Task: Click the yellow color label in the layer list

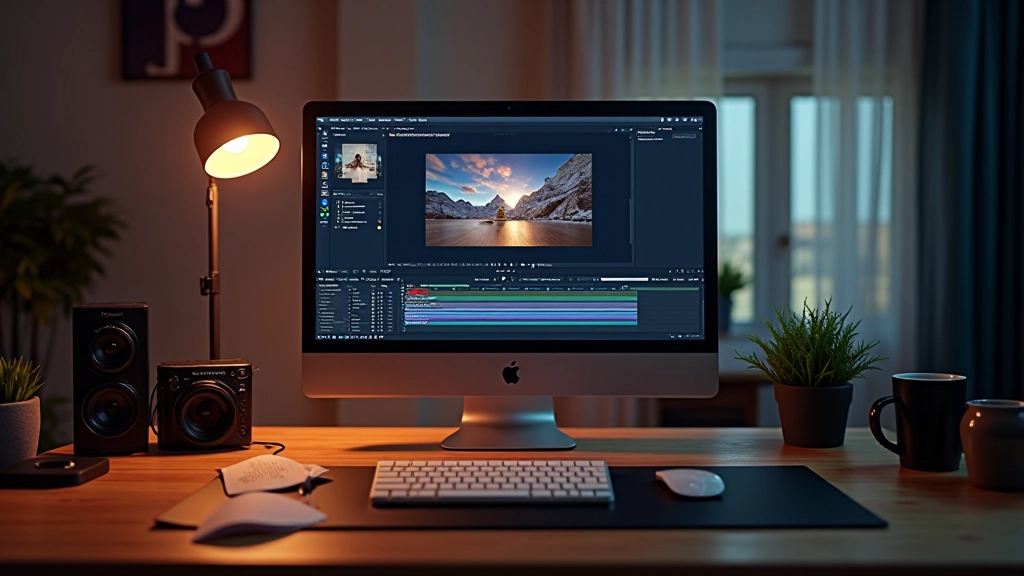Action: [379, 227]
